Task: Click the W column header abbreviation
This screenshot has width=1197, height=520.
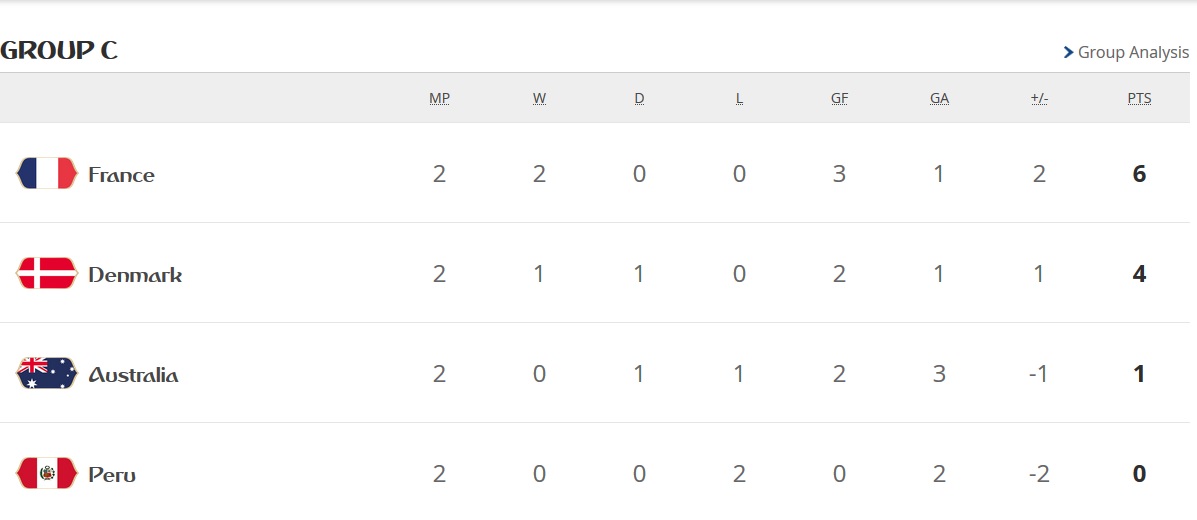Action: point(539,99)
